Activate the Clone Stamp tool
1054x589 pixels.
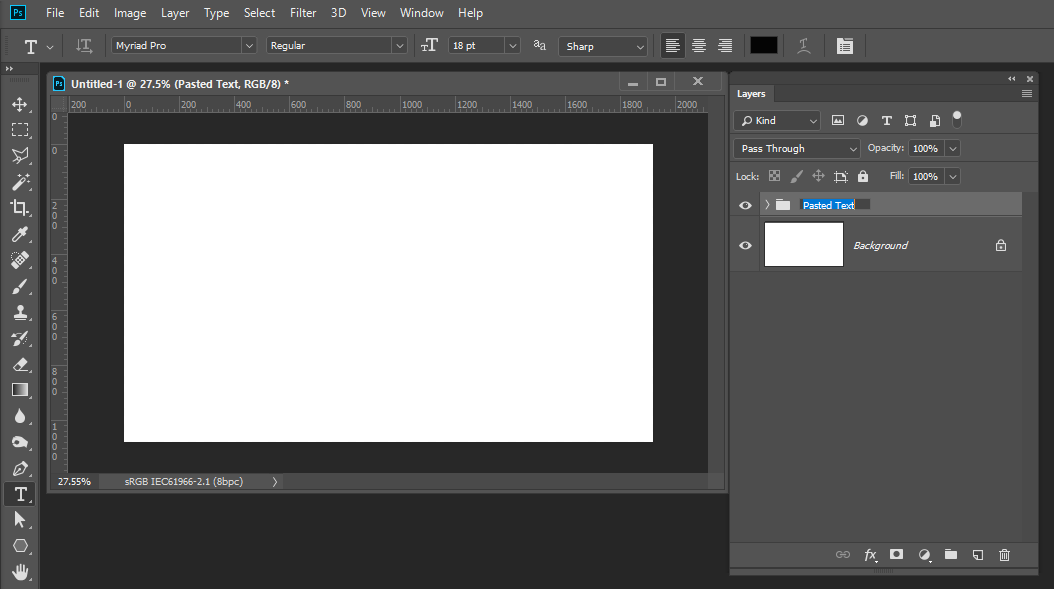point(20,312)
